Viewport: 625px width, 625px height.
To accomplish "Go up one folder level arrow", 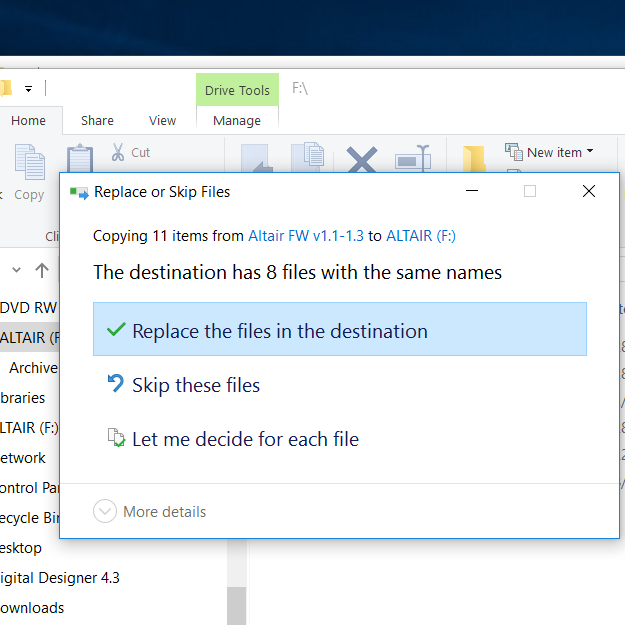I will [x=41, y=270].
